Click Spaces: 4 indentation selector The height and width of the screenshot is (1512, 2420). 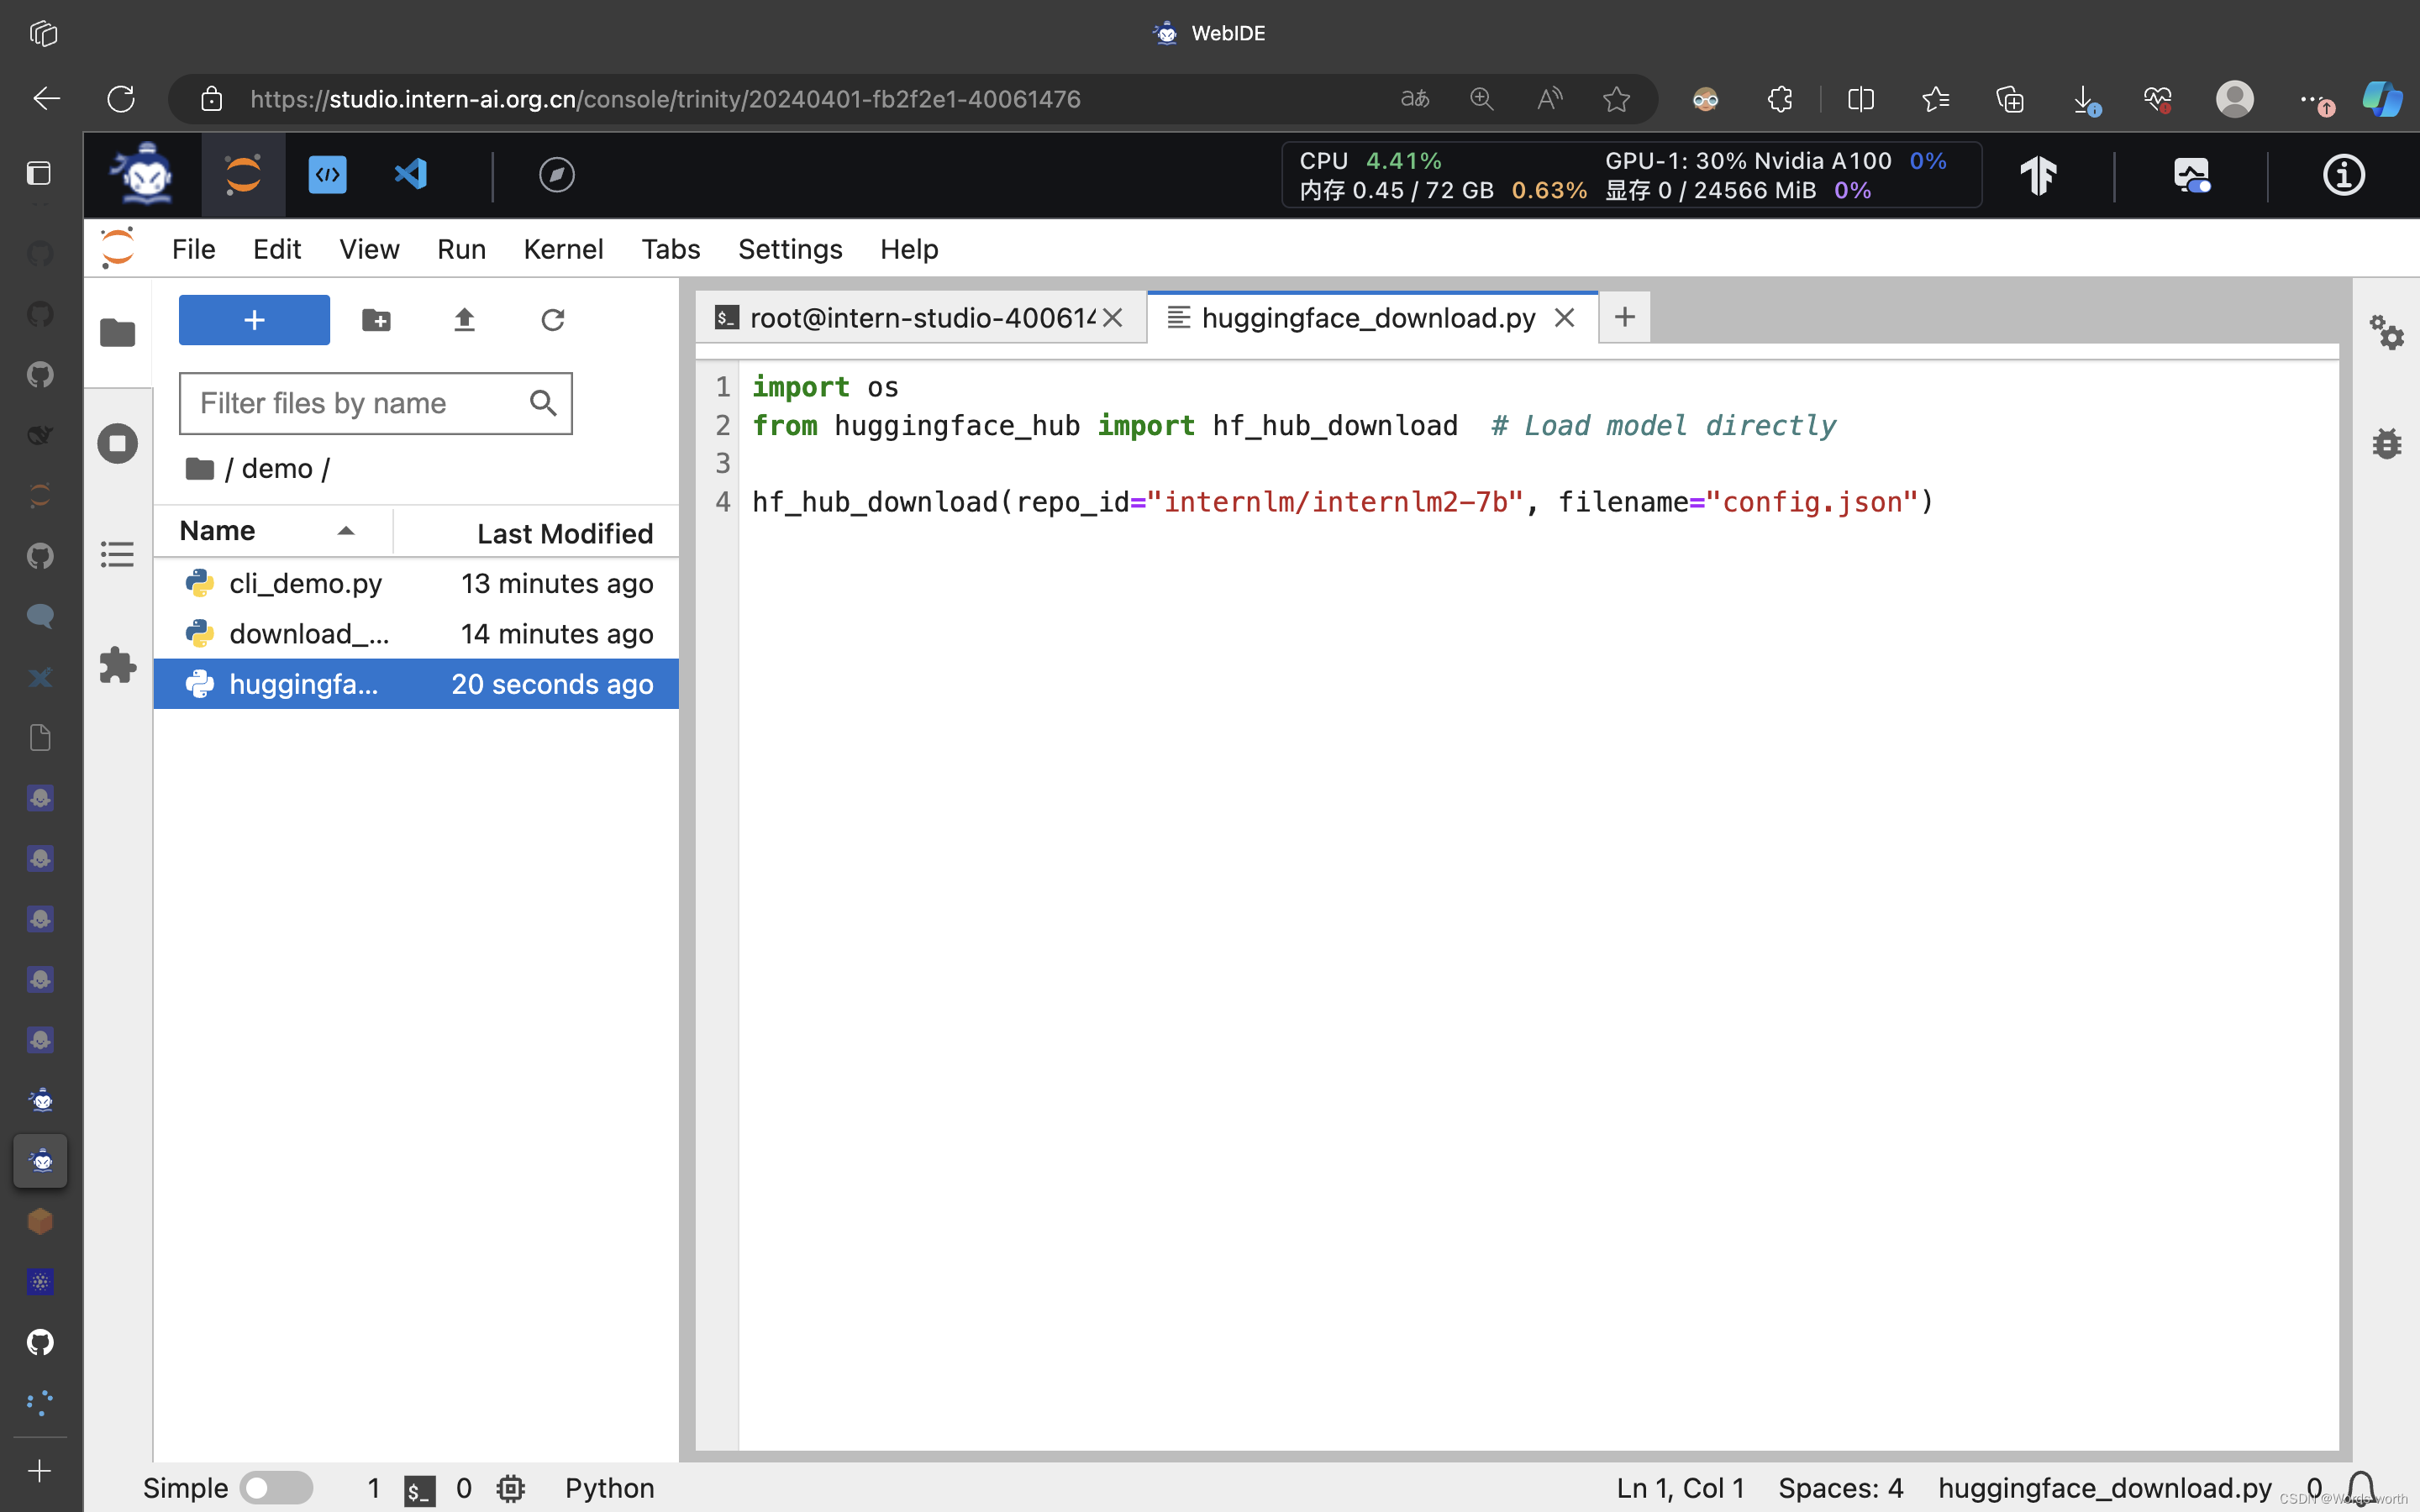point(1840,1488)
